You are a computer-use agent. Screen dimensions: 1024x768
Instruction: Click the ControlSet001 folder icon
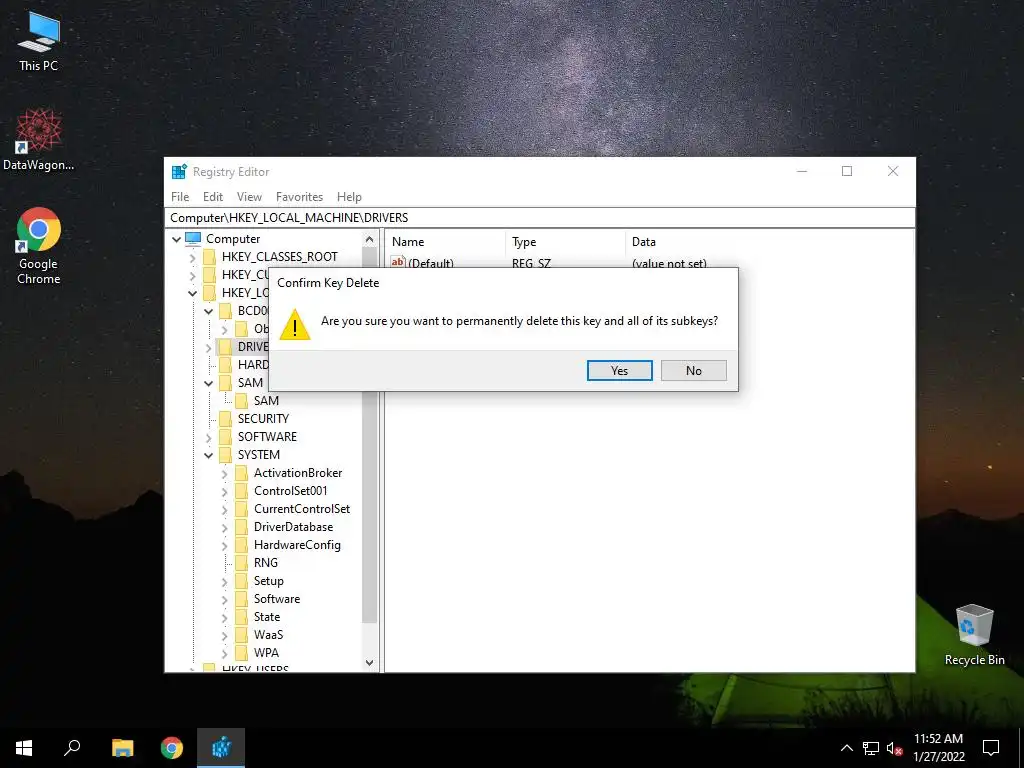[242, 491]
